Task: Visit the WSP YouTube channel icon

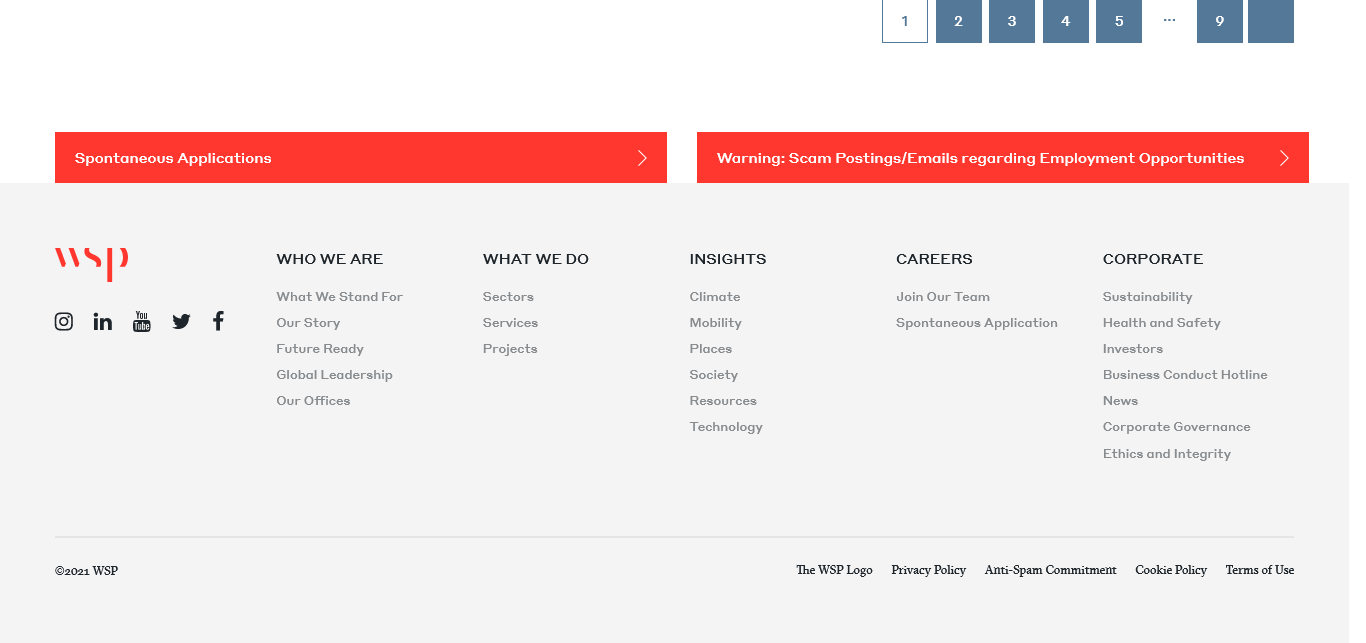Action: tap(142, 321)
